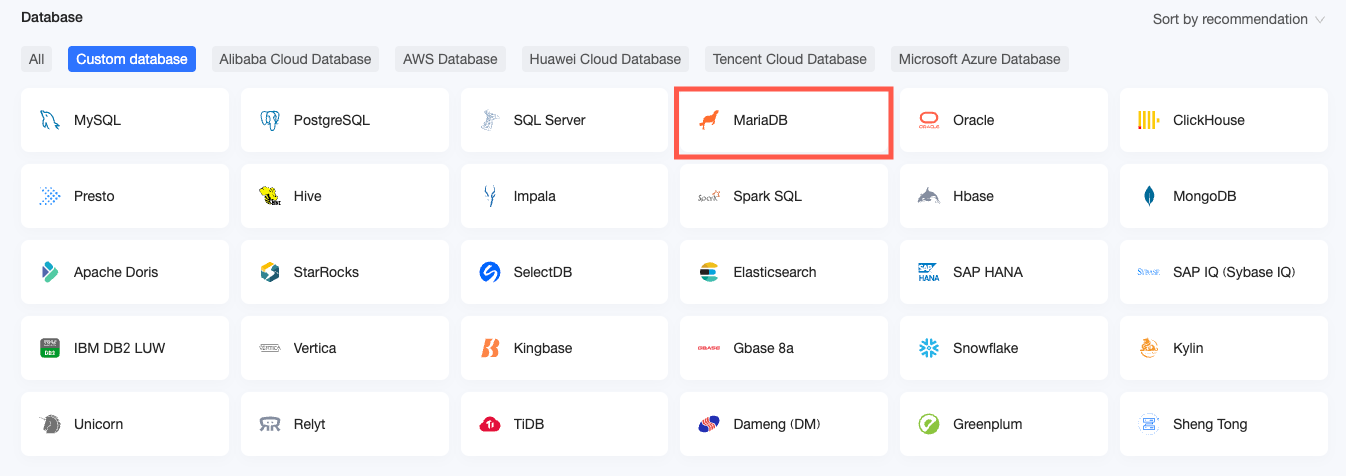
Task: Click the Snowflake logo icon
Action: tap(929, 348)
